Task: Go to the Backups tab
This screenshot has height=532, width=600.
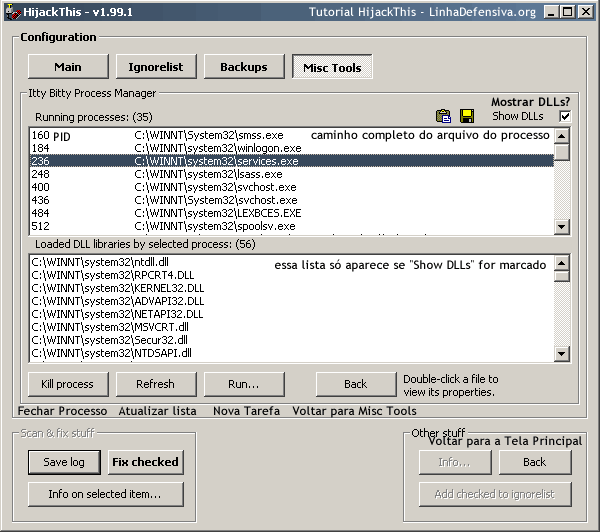Action: click(244, 67)
